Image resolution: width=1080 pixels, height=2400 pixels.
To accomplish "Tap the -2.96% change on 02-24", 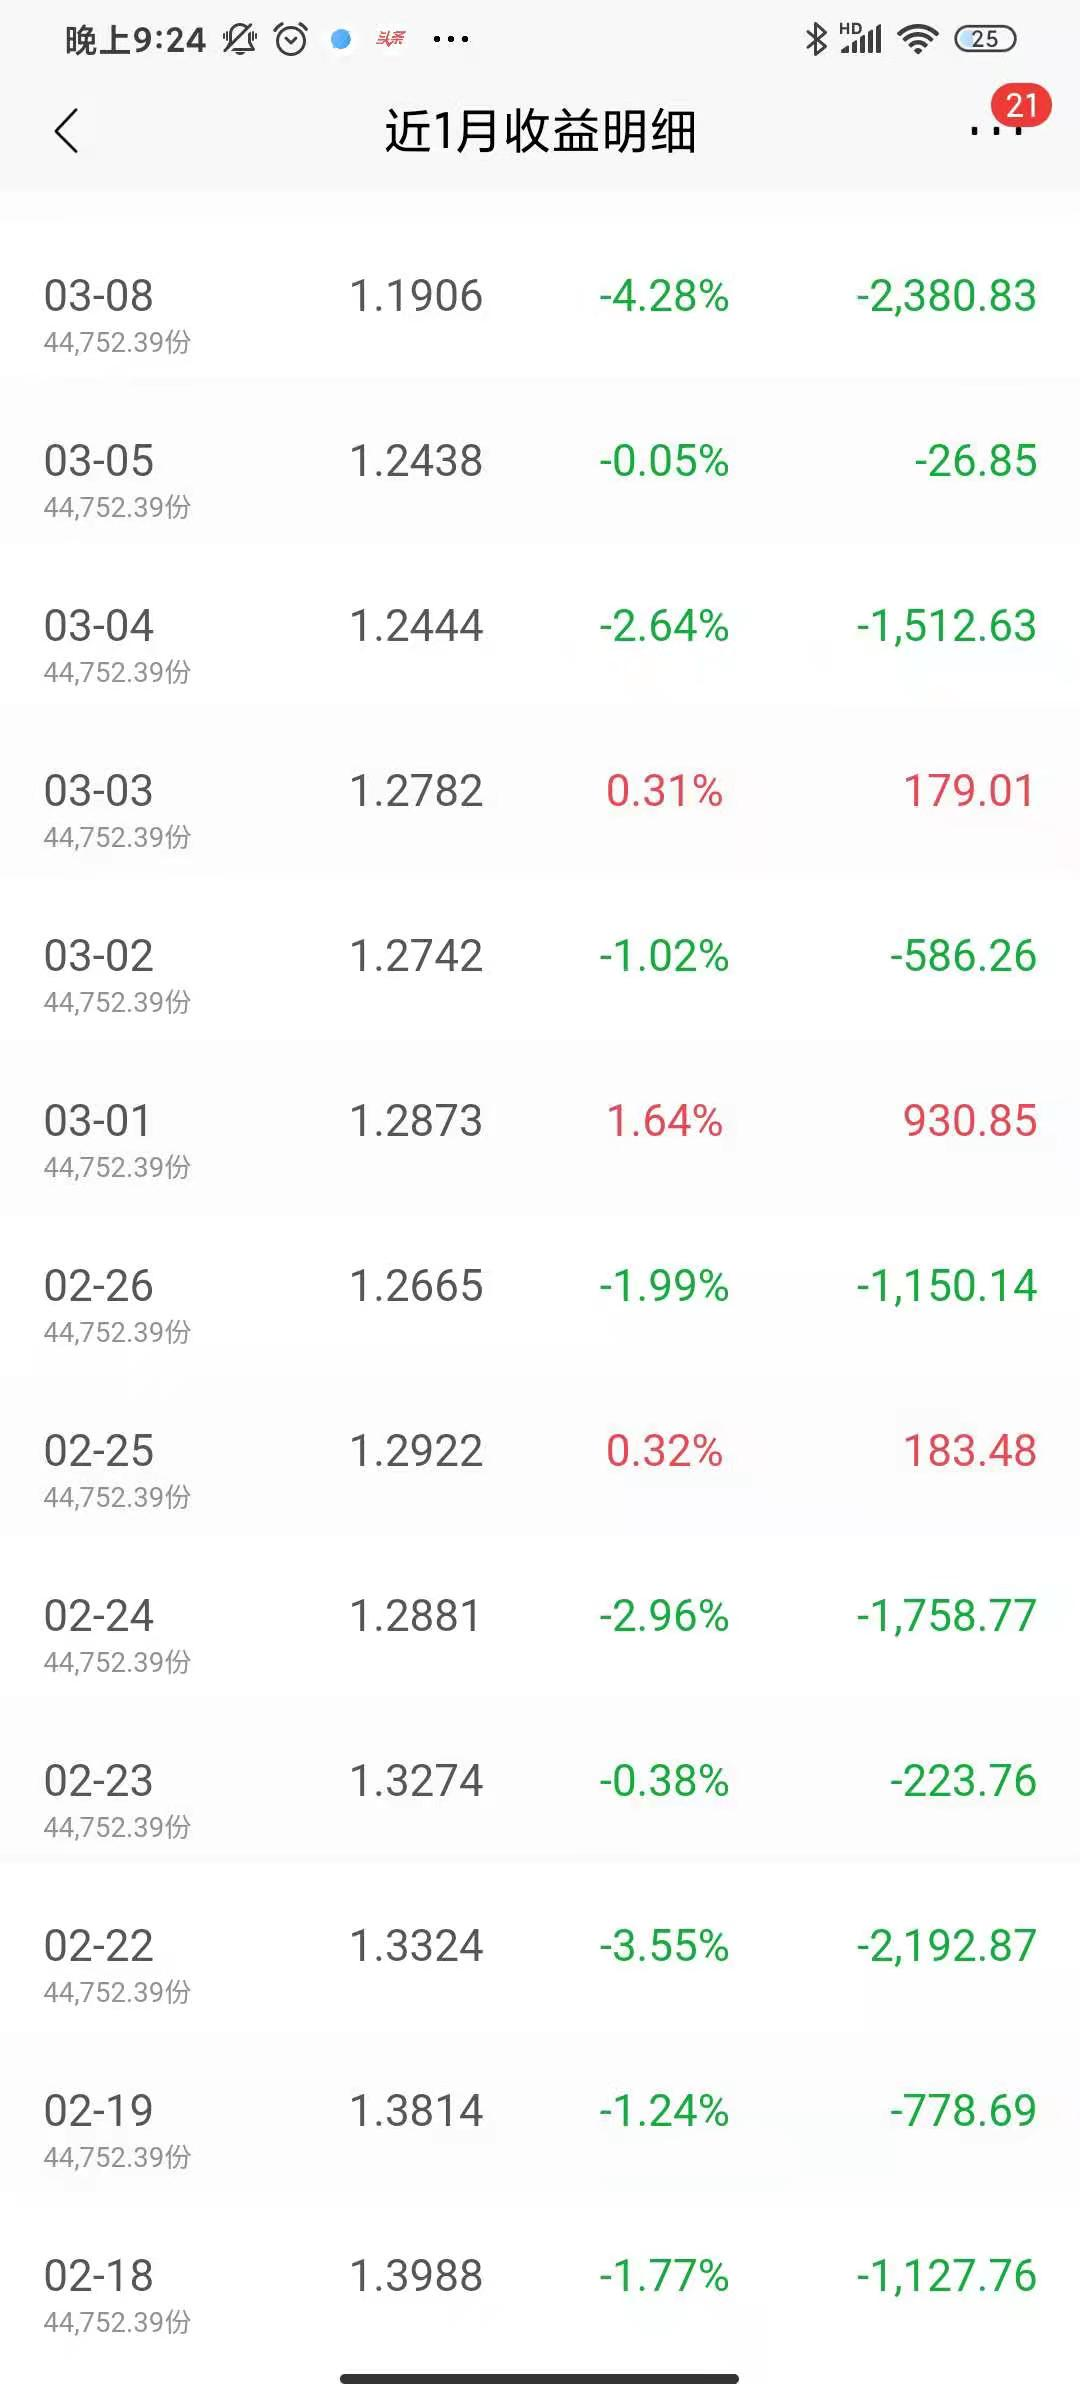I will pyautogui.click(x=664, y=1616).
